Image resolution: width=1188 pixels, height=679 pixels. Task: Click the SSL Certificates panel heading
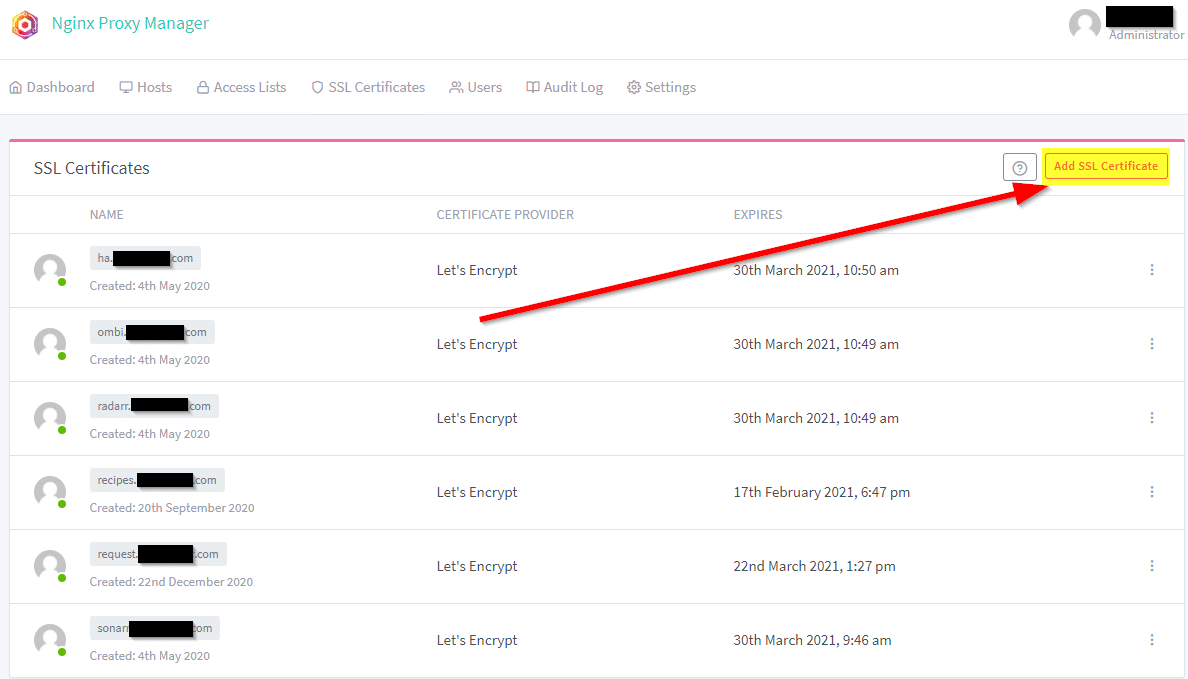point(92,168)
